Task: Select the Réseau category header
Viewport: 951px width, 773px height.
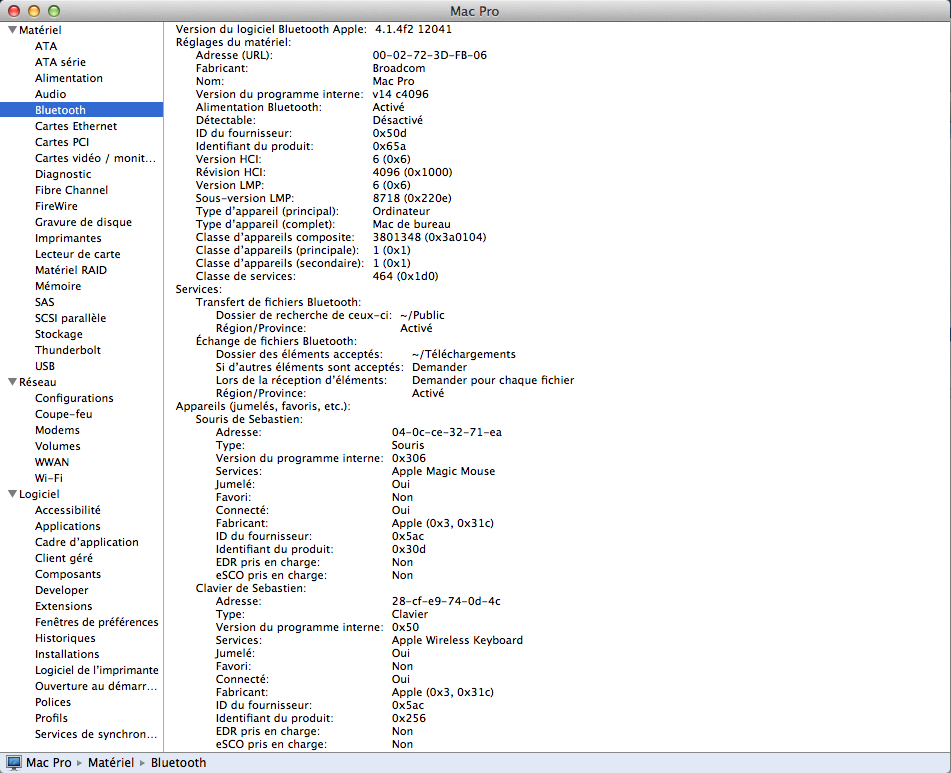Action: click(38, 382)
